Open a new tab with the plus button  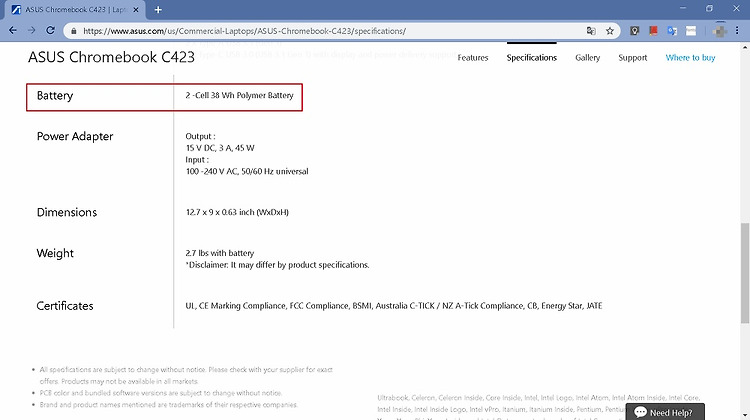click(158, 10)
